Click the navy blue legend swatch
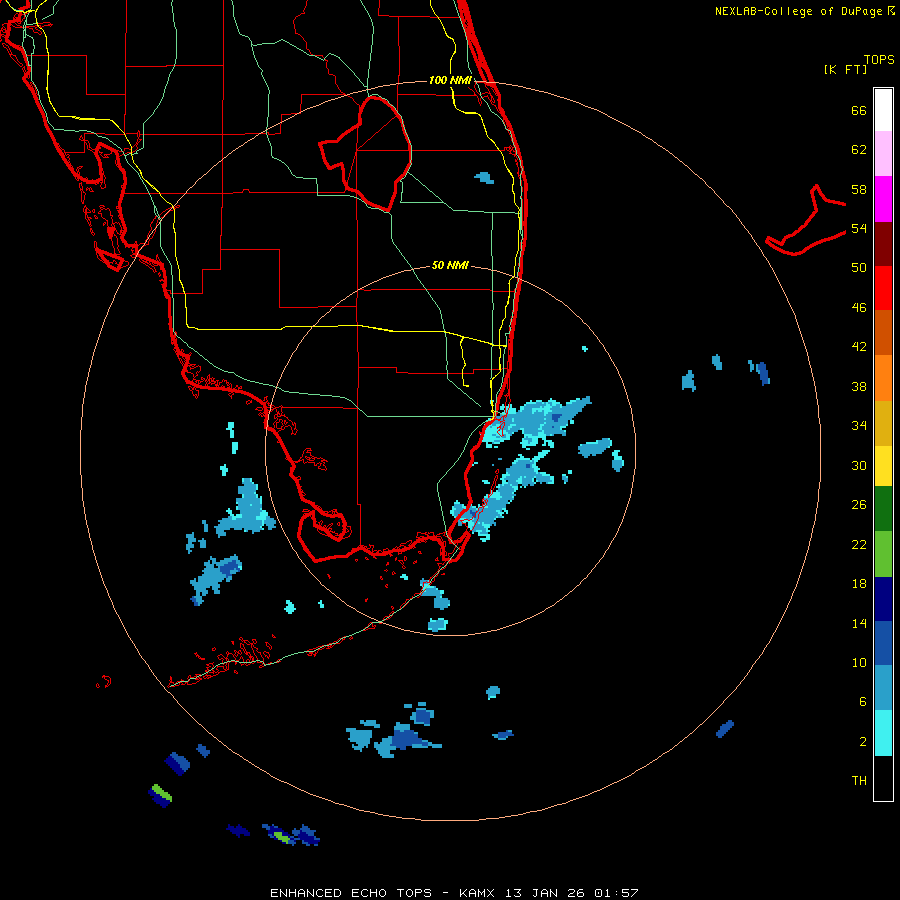This screenshot has width=900, height=900. [883, 599]
